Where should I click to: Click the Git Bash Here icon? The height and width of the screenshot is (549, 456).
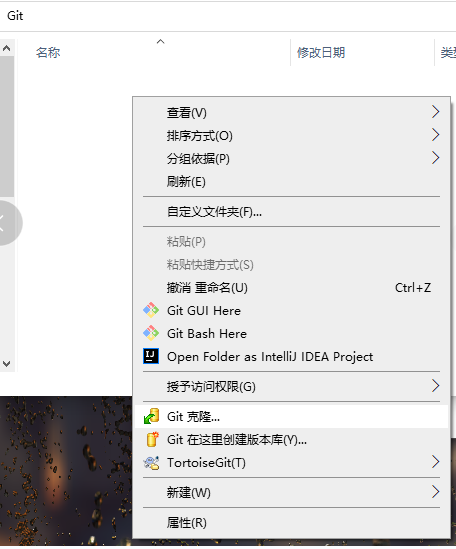point(151,333)
